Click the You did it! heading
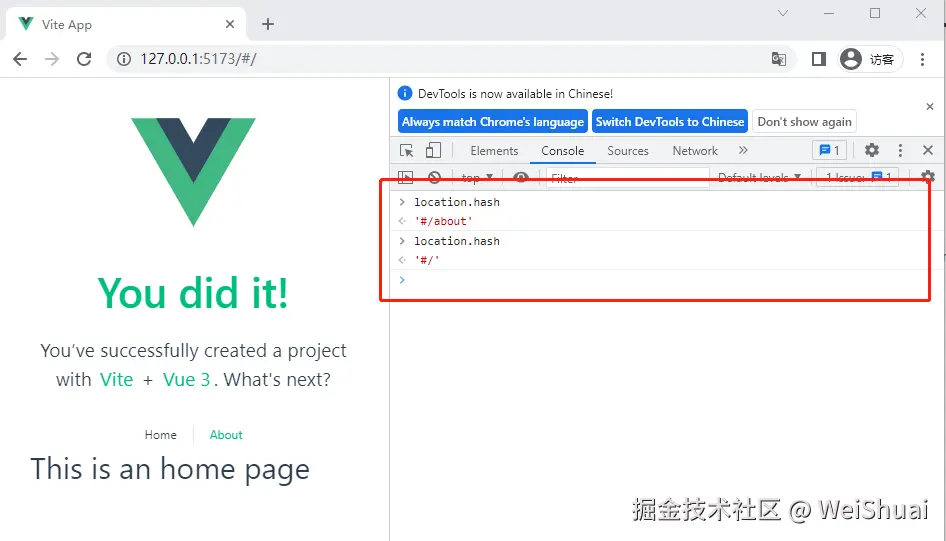The height and width of the screenshot is (541, 946). [x=193, y=293]
